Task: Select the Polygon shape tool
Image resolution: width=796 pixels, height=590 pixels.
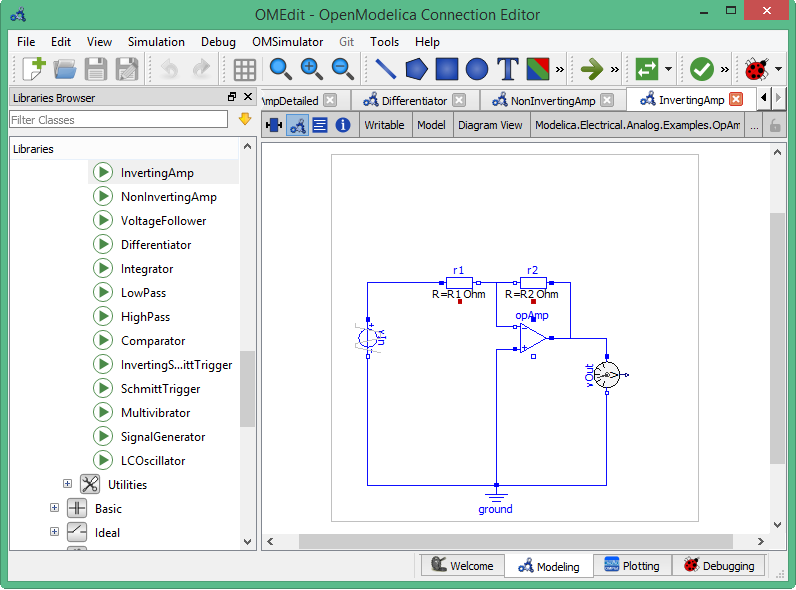Action: [416, 69]
